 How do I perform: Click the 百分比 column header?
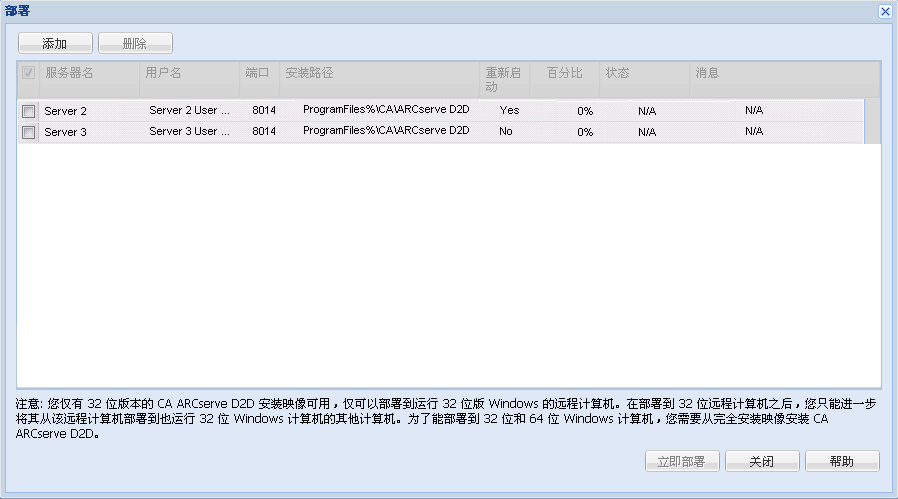click(564, 74)
